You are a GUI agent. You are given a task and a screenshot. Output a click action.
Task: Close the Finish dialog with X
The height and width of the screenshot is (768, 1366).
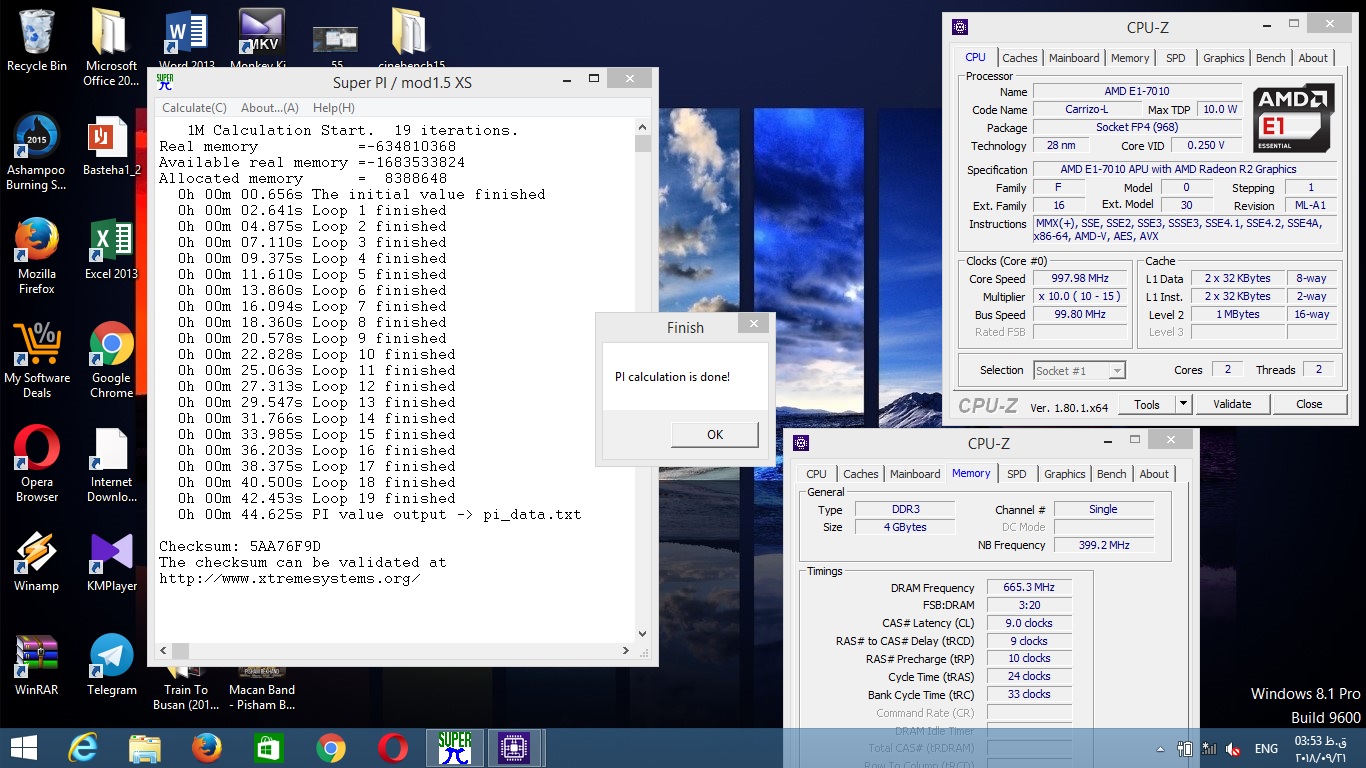click(x=755, y=323)
